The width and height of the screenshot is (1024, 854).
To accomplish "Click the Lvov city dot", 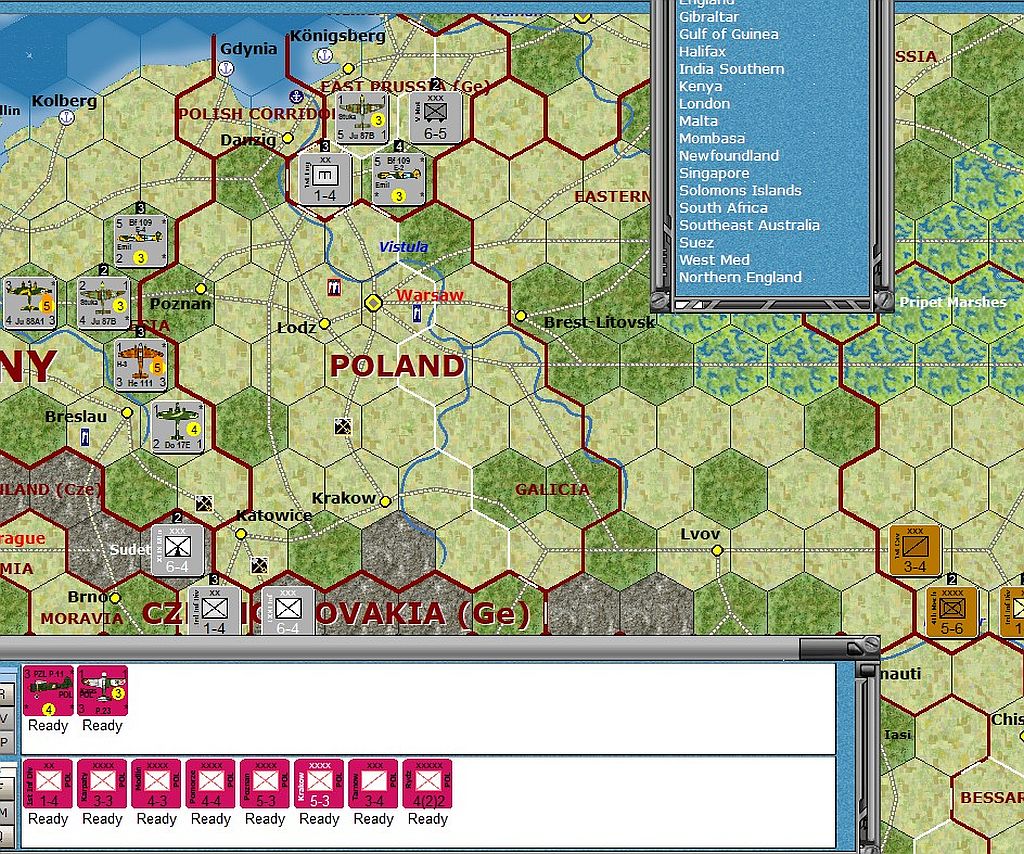I will point(718,550).
